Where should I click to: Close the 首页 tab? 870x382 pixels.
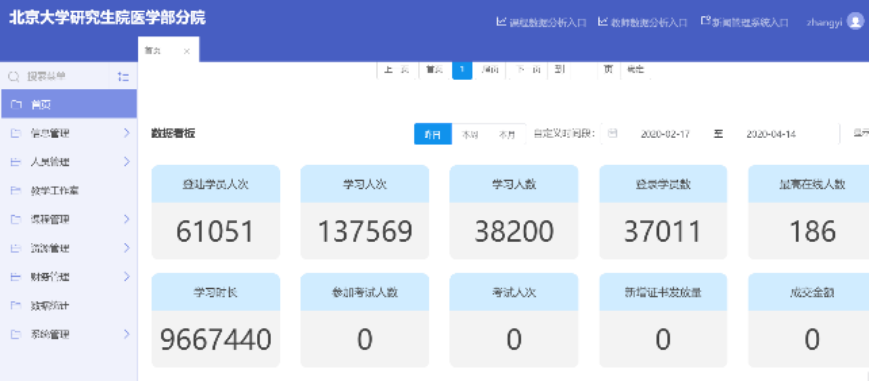coord(186,51)
